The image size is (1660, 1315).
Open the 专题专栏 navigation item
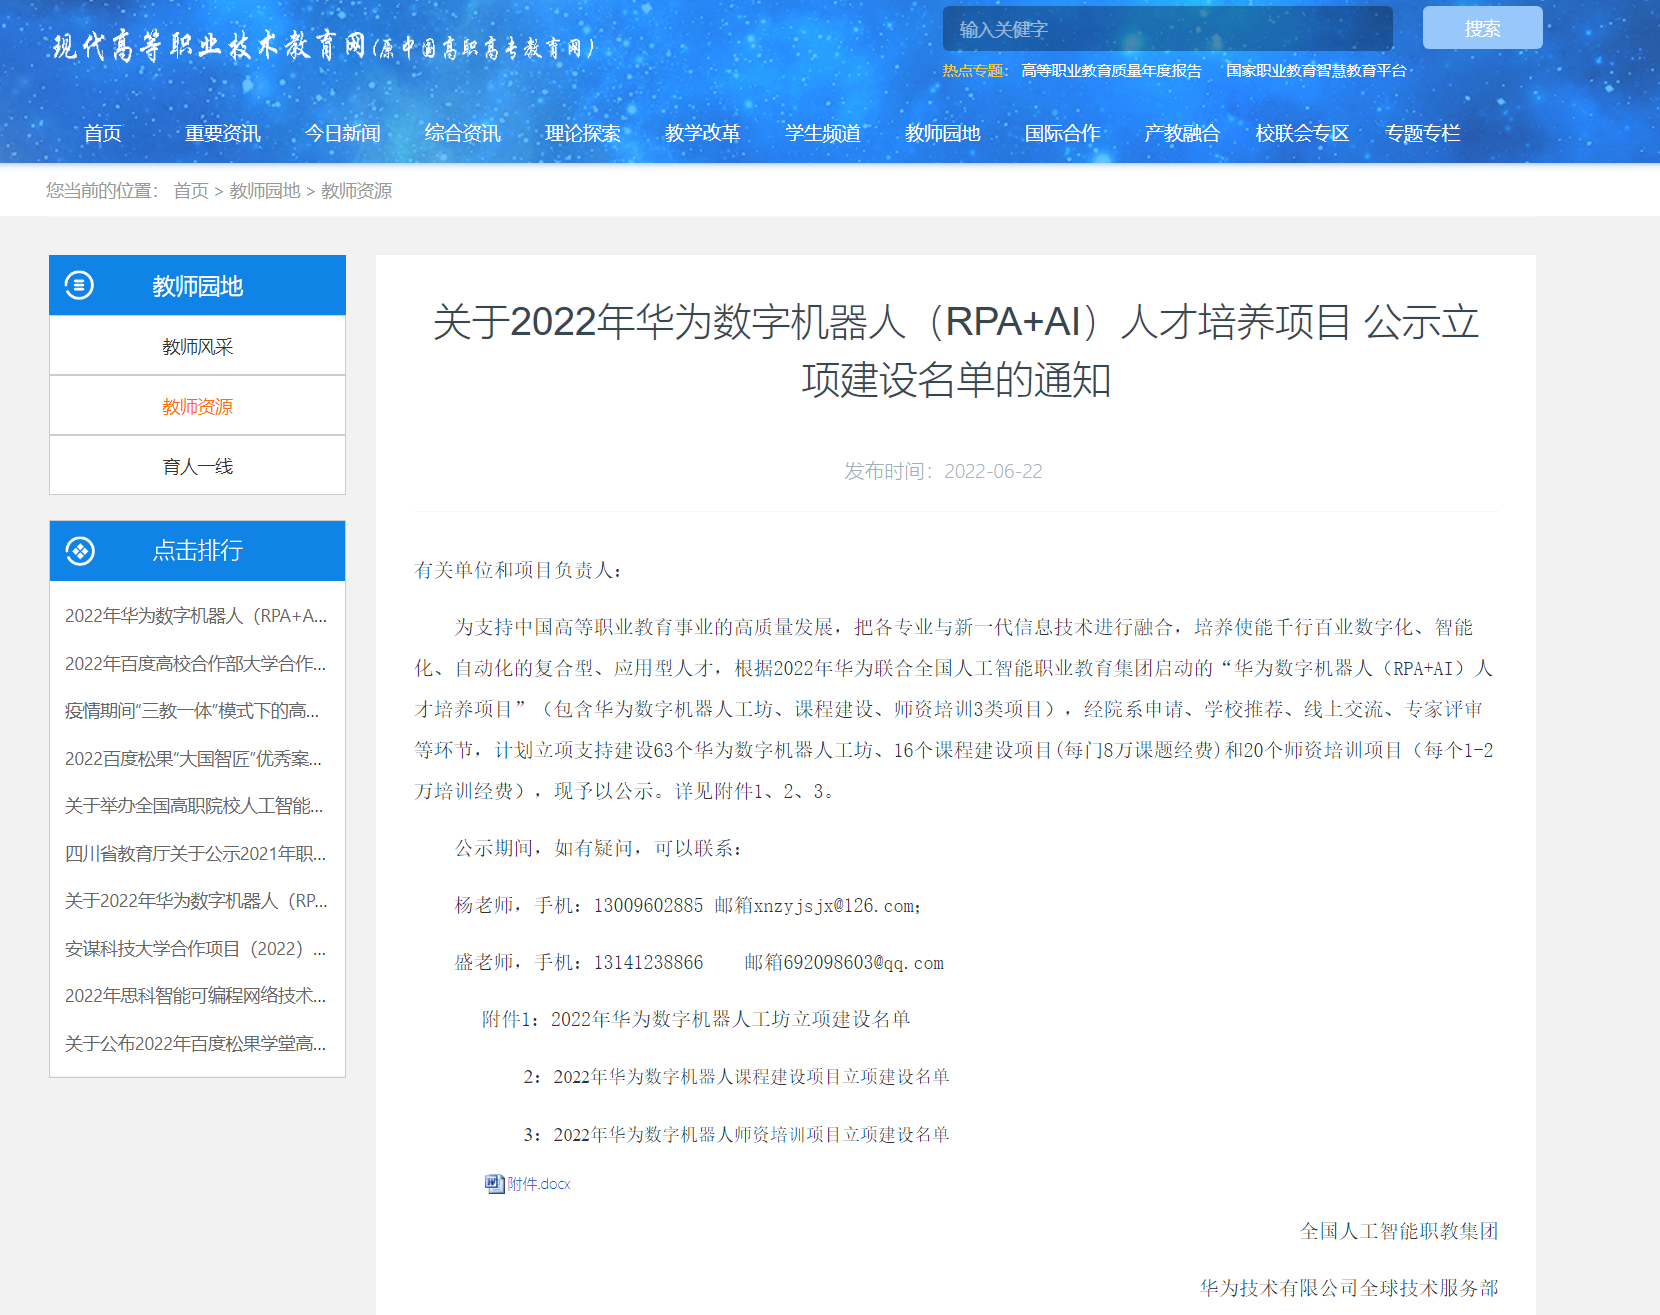tap(1423, 133)
